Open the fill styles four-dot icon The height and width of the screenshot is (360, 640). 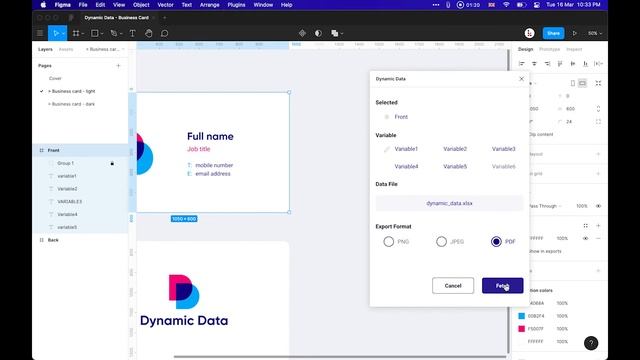pyautogui.click(x=586, y=226)
